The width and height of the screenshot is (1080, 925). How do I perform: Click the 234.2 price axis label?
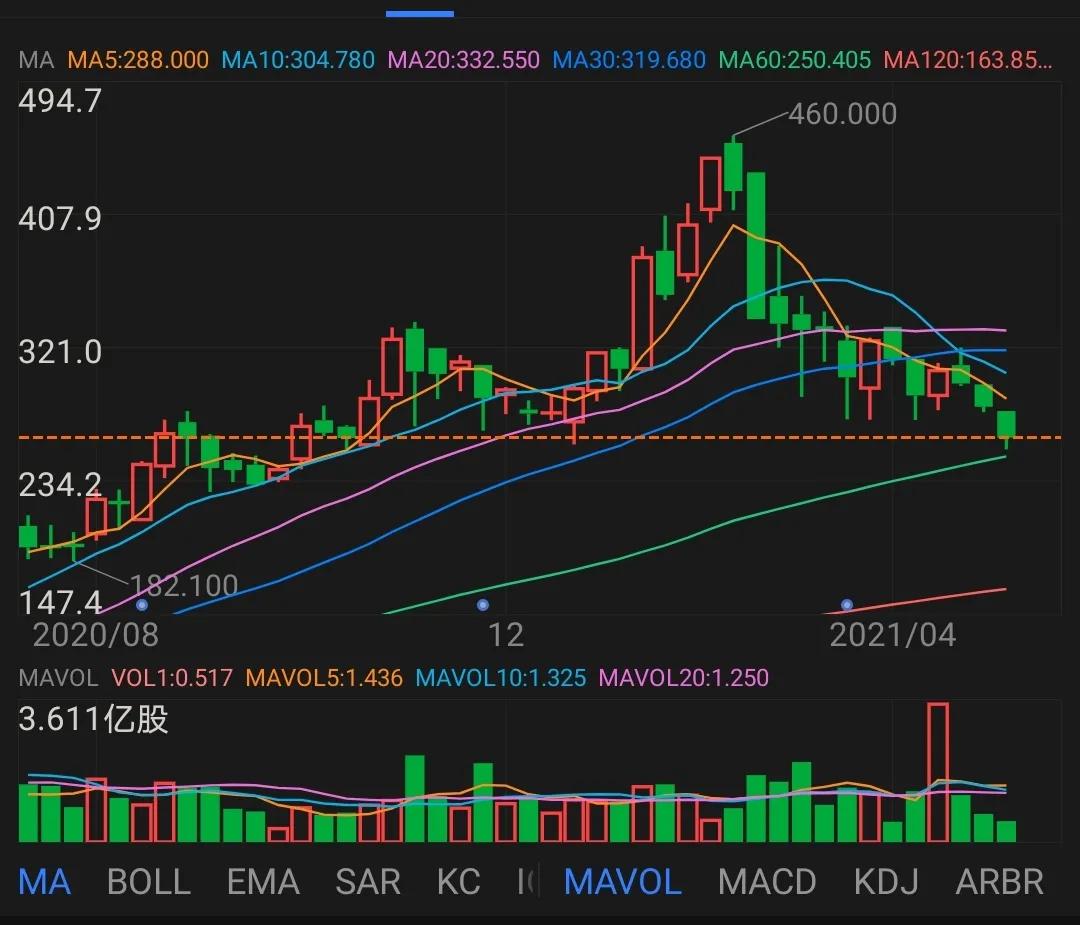click(60, 485)
